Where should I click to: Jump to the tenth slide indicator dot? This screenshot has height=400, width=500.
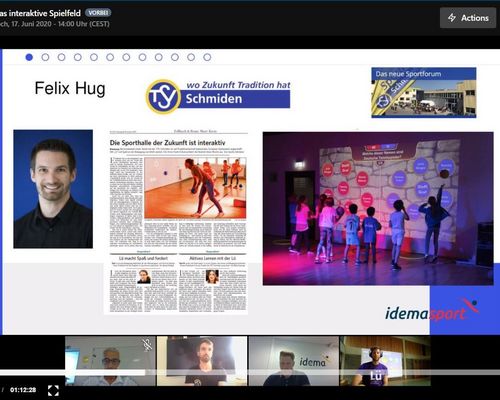pyautogui.click(x=175, y=57)
